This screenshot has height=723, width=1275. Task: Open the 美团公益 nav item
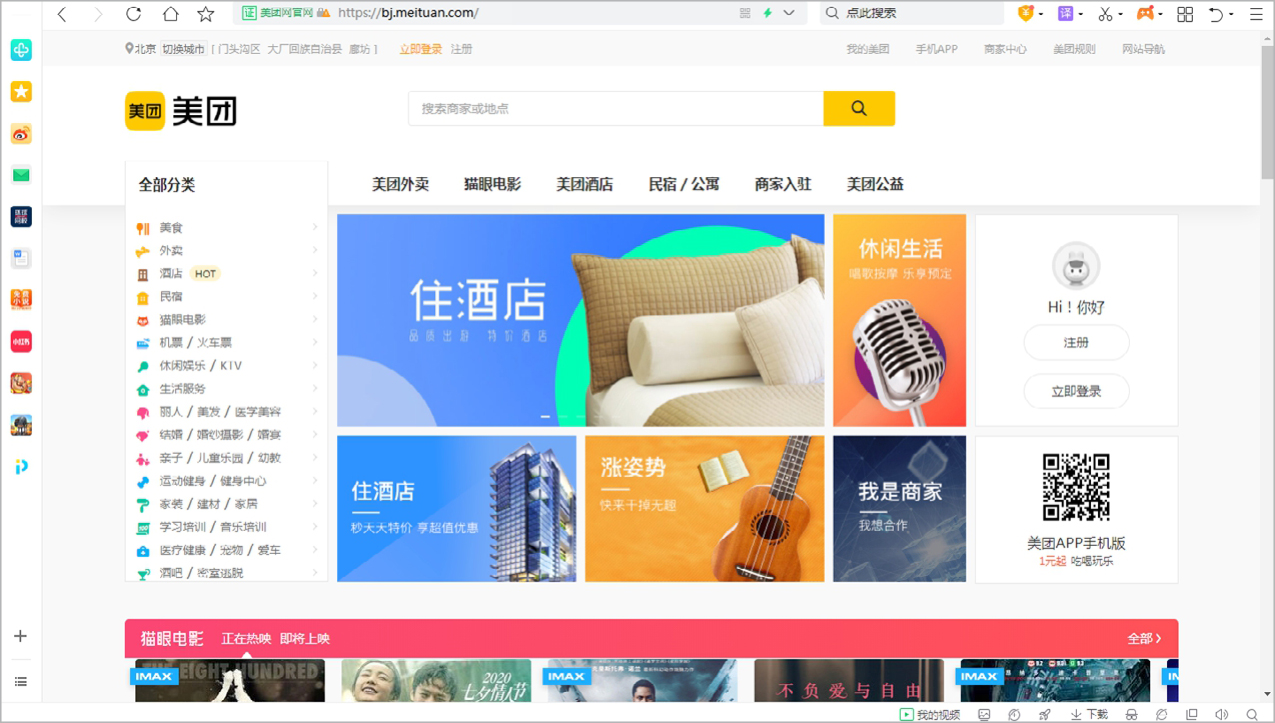pos(875,184)
